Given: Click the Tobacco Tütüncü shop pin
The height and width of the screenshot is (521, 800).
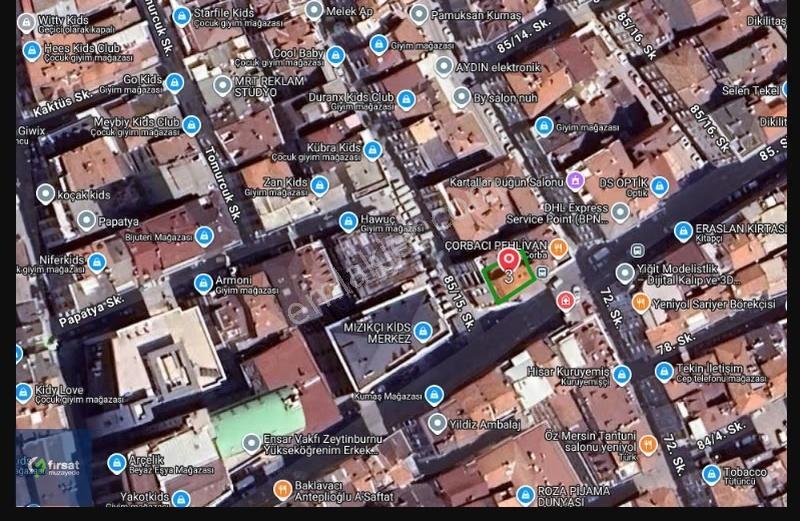Looking at the screenshot, I should pos(711,475).
